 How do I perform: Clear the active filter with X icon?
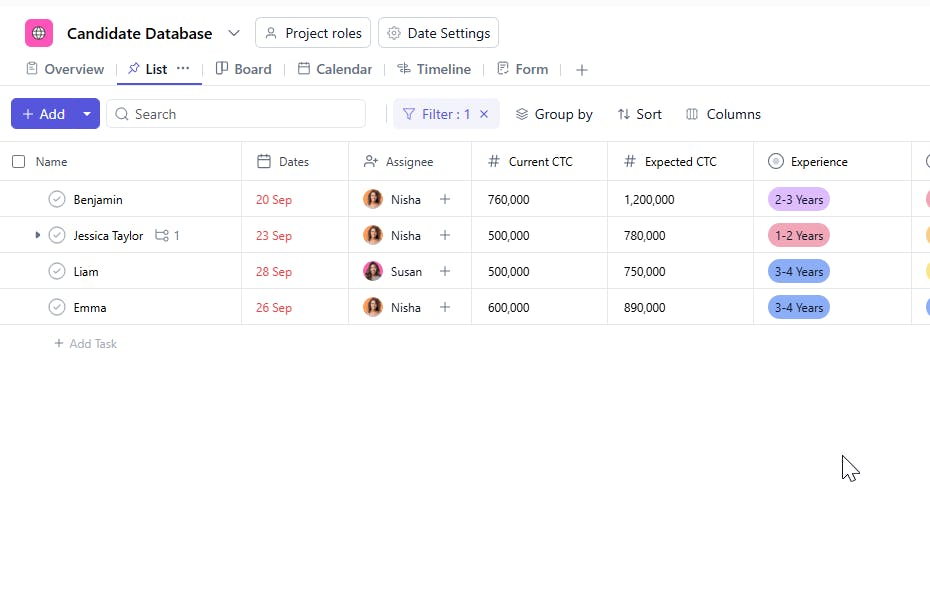click(x=484, y=114)
